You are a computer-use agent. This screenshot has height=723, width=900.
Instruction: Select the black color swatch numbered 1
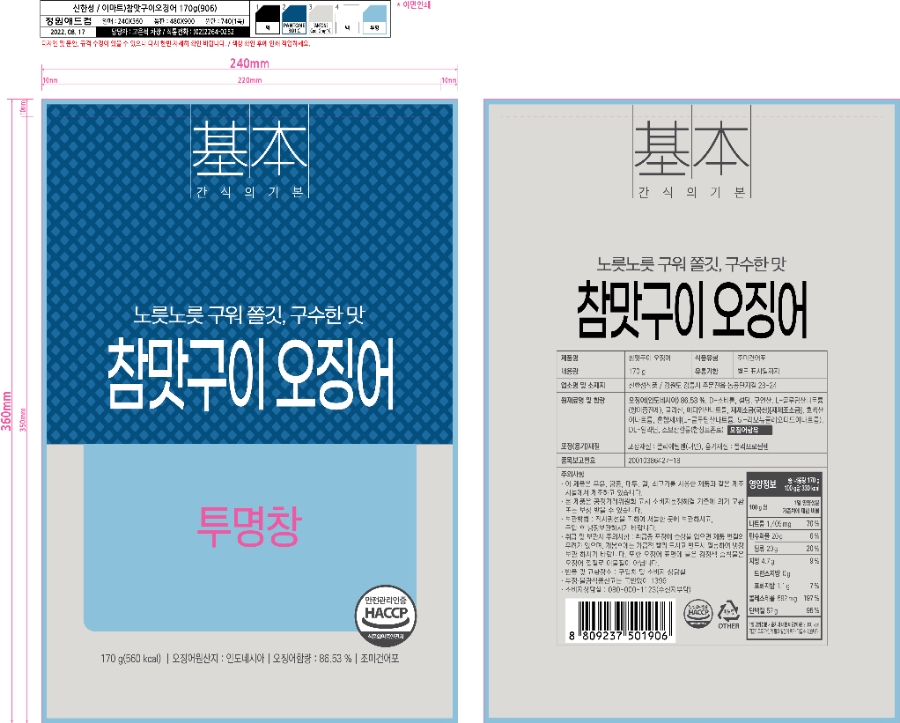267,16
